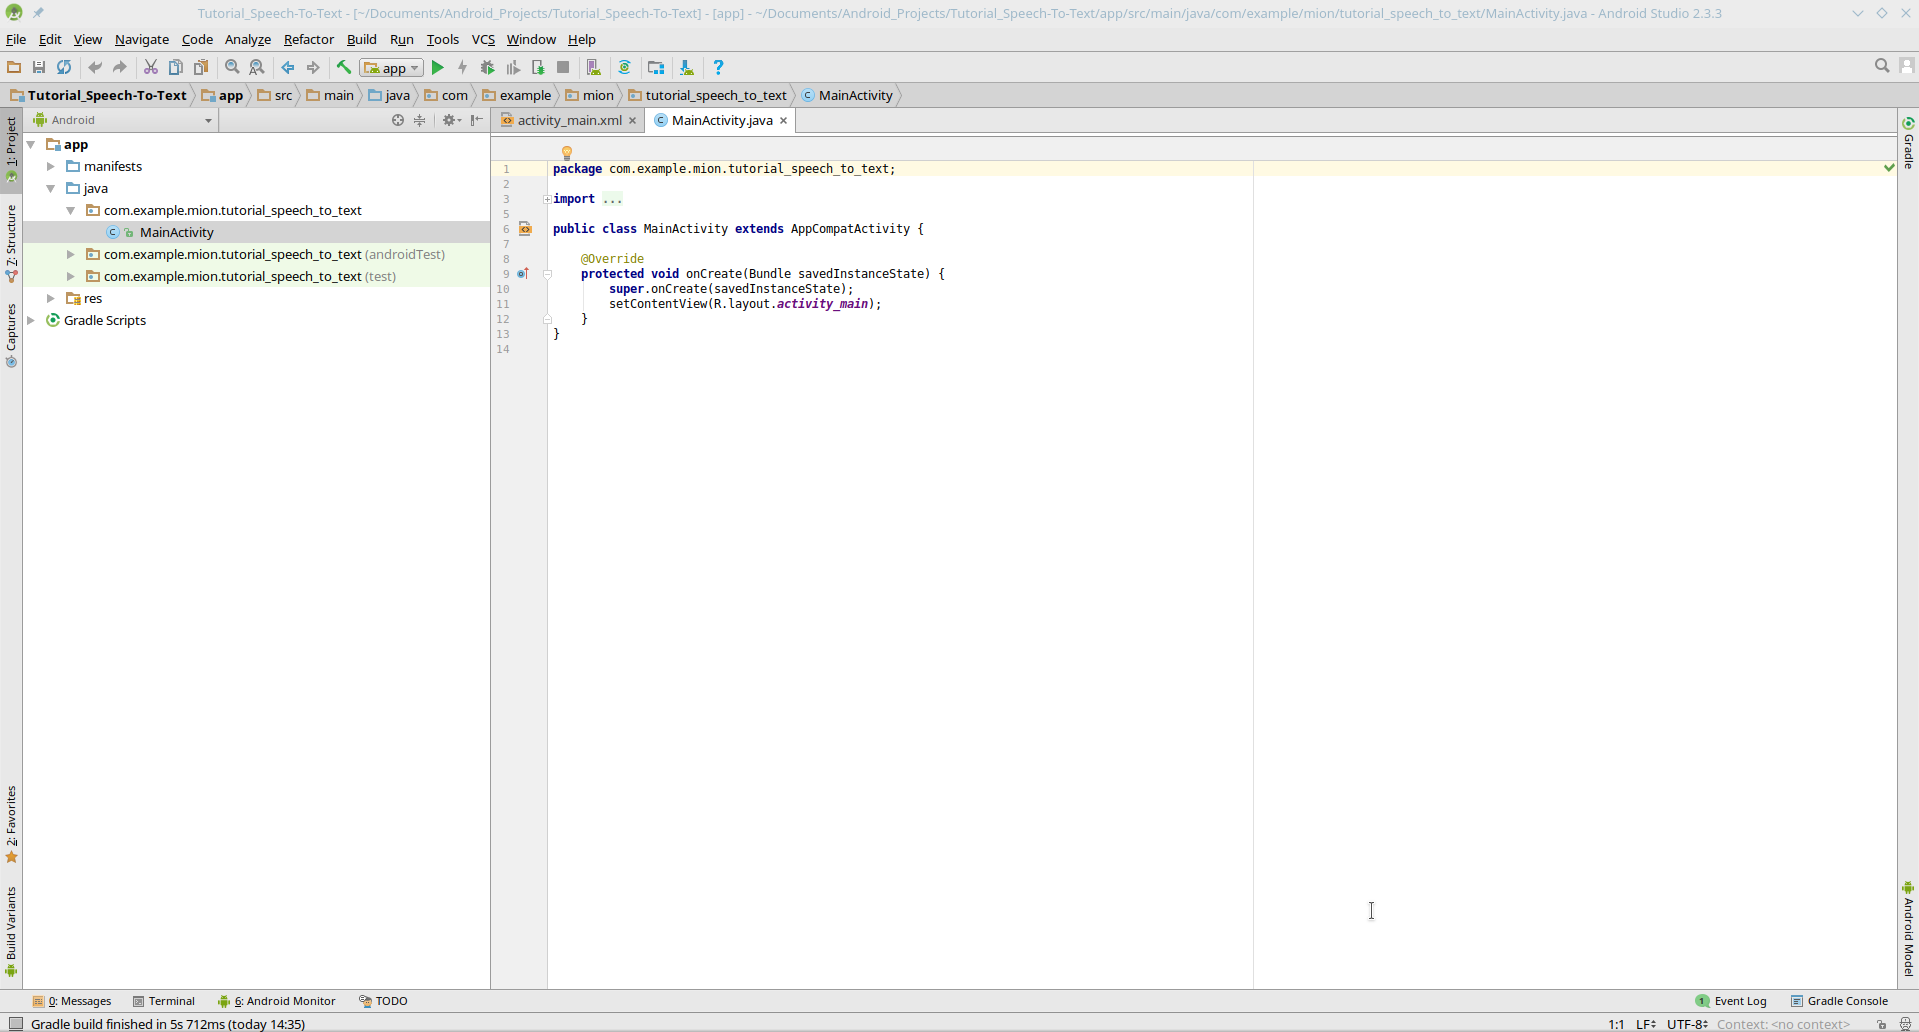Open the Refactor menu
Viewport: 1919px width, 1032px height.
click(x=308, y=40)
